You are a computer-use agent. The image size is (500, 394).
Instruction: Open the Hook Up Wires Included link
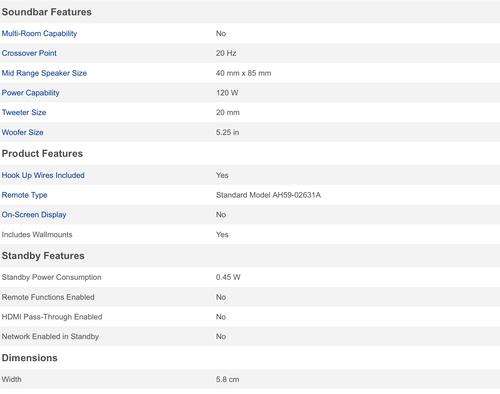point(43,175)
